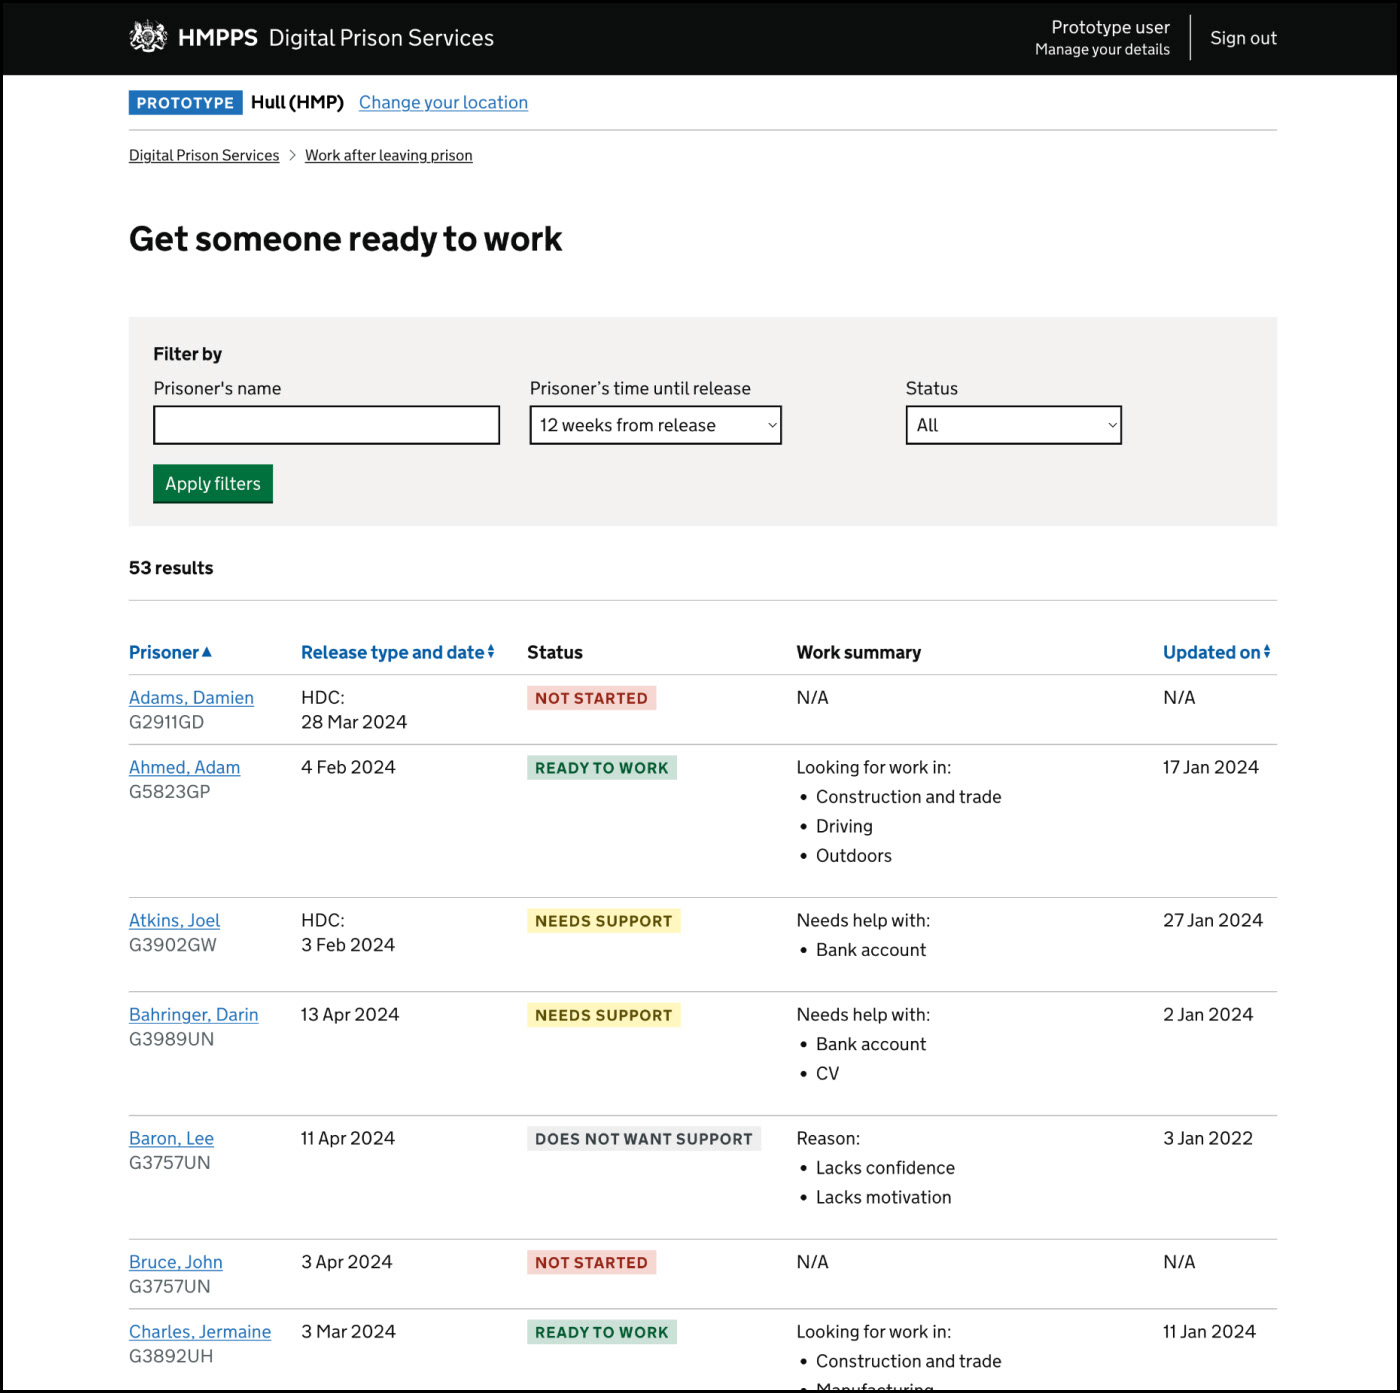This screenshot has width=1400, height=1393.
Task: Click the HMPPS crest logo icon
Action: pos(148,37)
